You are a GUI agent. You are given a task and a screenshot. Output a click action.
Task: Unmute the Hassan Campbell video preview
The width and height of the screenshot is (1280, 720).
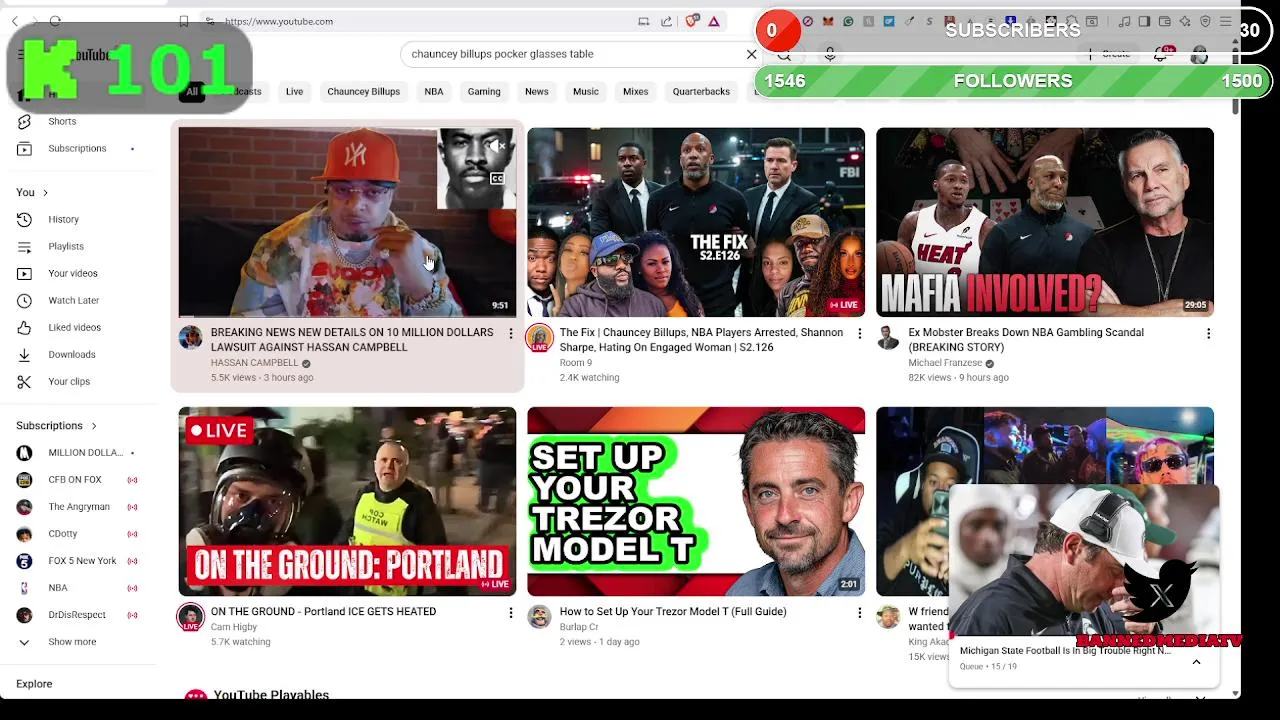[x=497, y=146]
